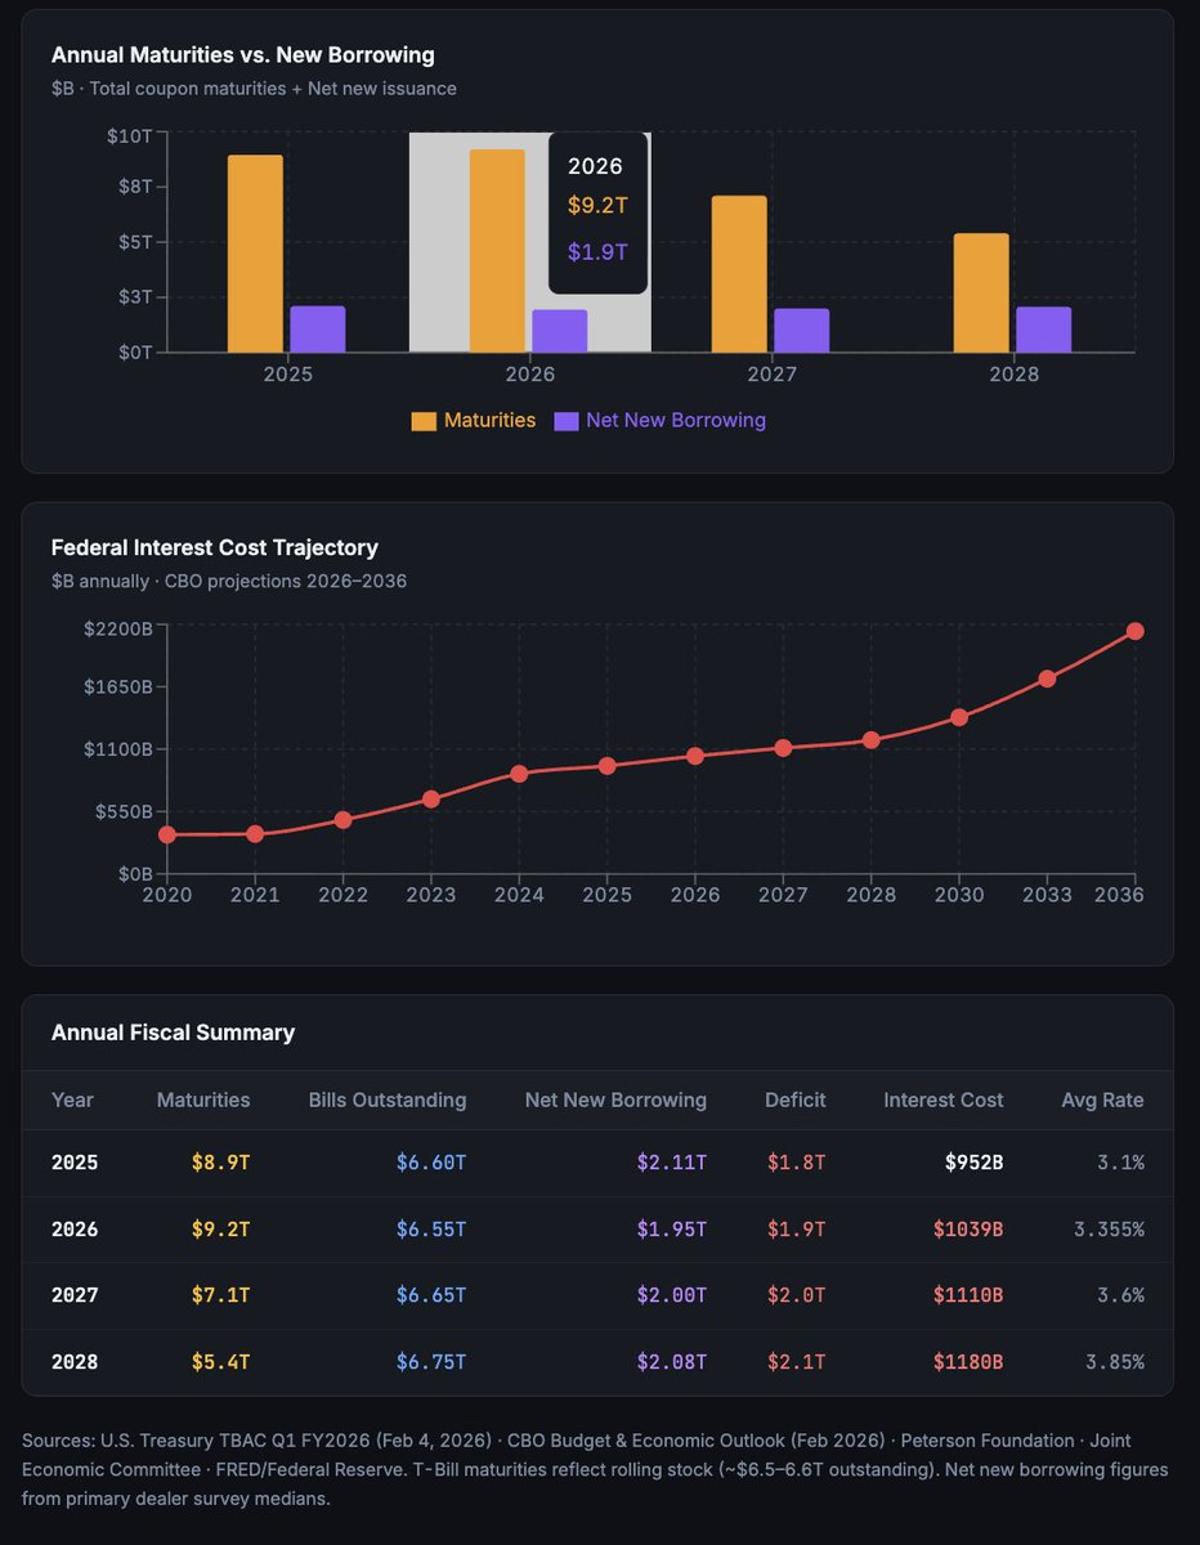Click the Interest Cost column header
Viewport: 1200px width, 1545px height.
(942, 1100)
